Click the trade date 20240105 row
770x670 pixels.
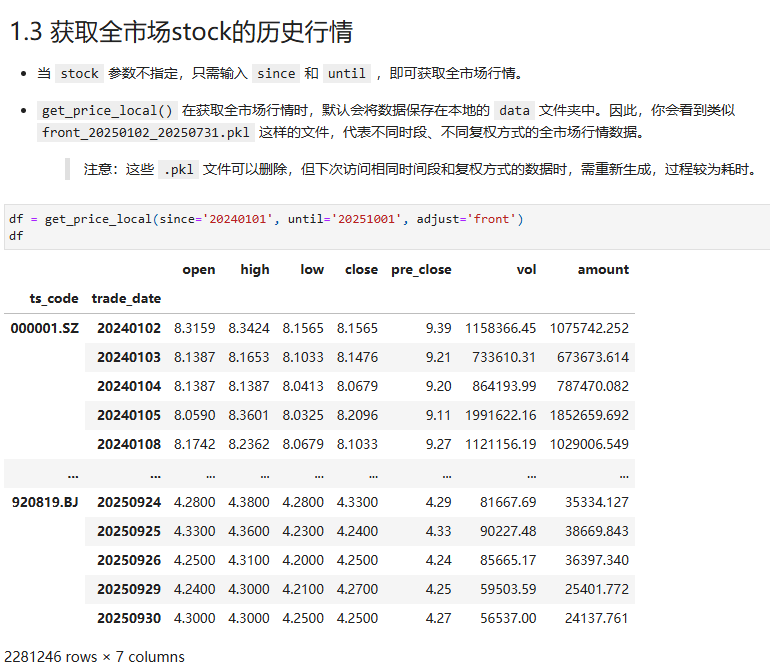pos(129,415)
